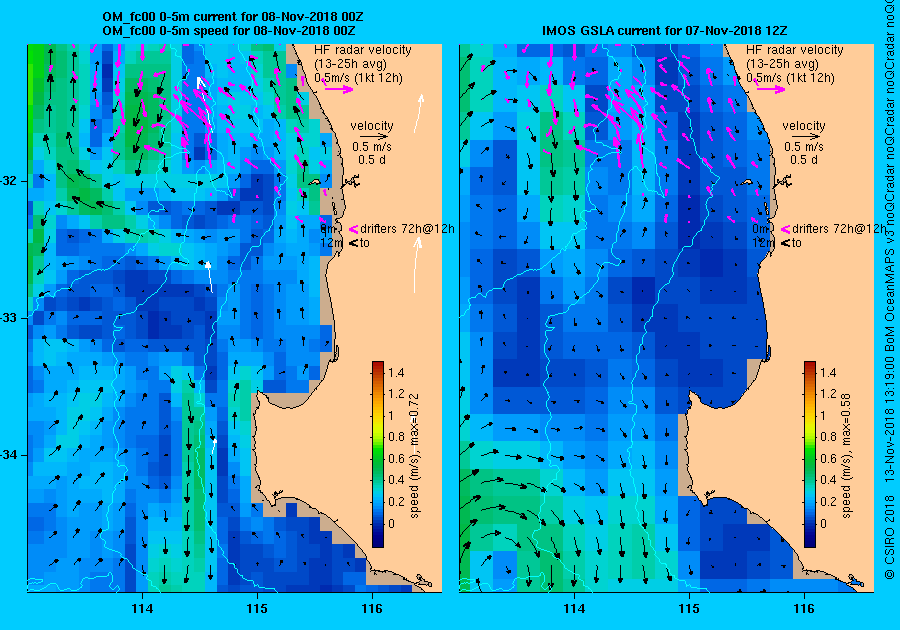This screenshot has width=900, height=630.
Task: Click longitude '116' under IMOS GSLA map
Action: coord(804,609)
